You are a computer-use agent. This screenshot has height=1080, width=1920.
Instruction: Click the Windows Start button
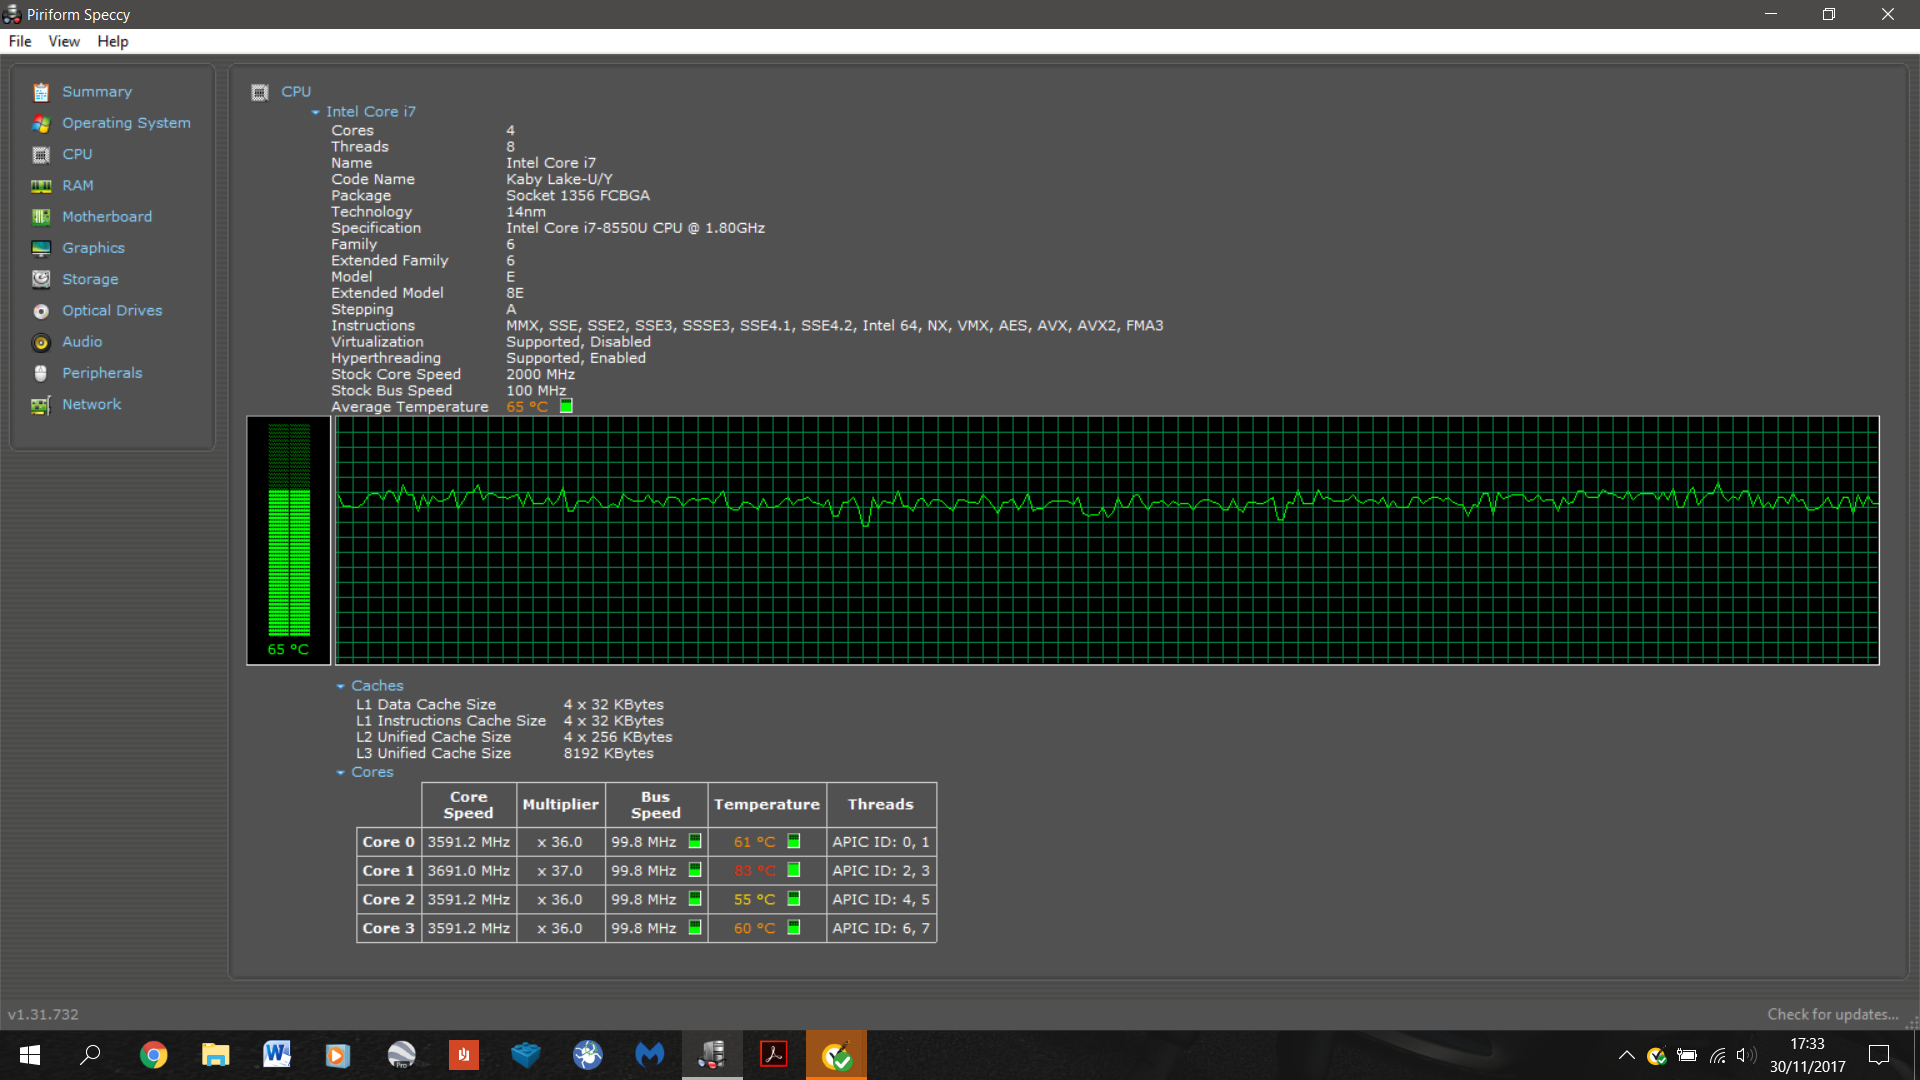click(x=29, y=1055)
